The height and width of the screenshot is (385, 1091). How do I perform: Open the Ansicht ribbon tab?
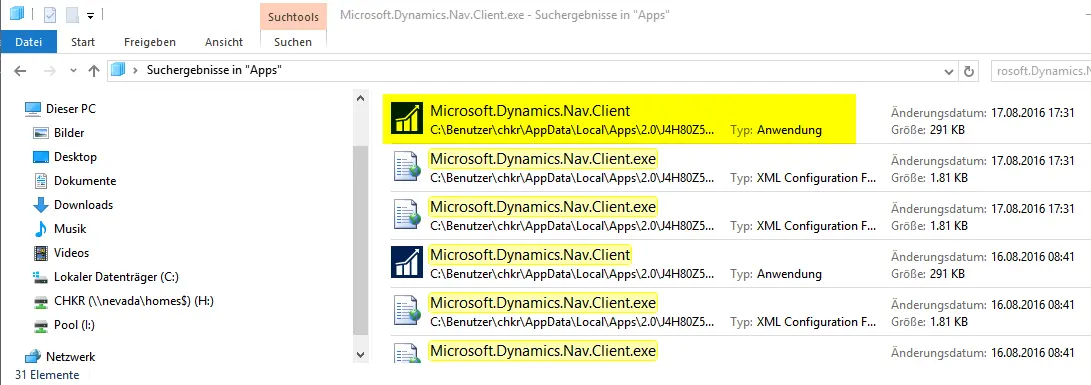point(224,42)
